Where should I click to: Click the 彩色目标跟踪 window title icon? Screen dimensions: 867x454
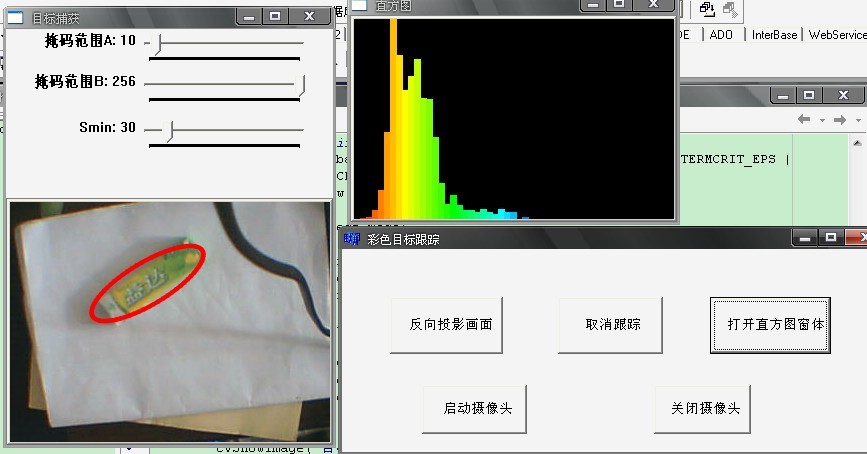[x=351, y=239]
